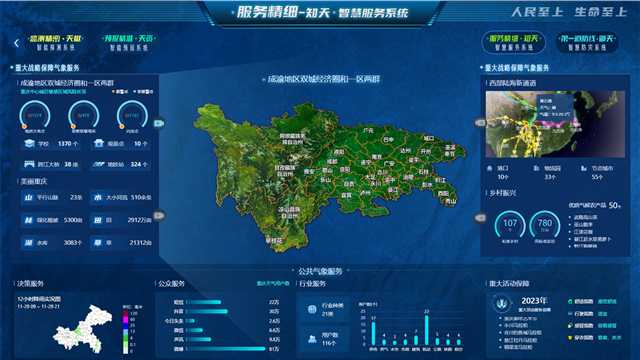Select the 用户数 users icon
Viewport: 640px width, 360px height.
(x=312, y=338)
